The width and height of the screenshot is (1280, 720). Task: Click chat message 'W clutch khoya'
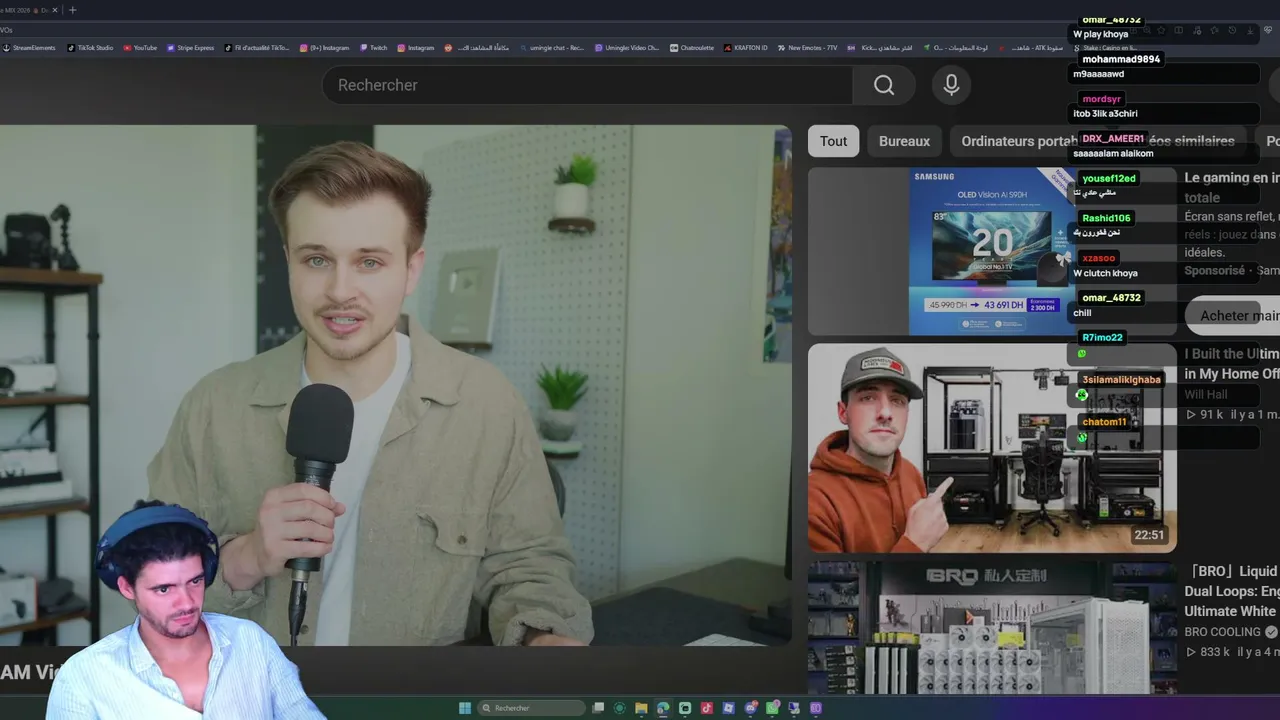1105,273
